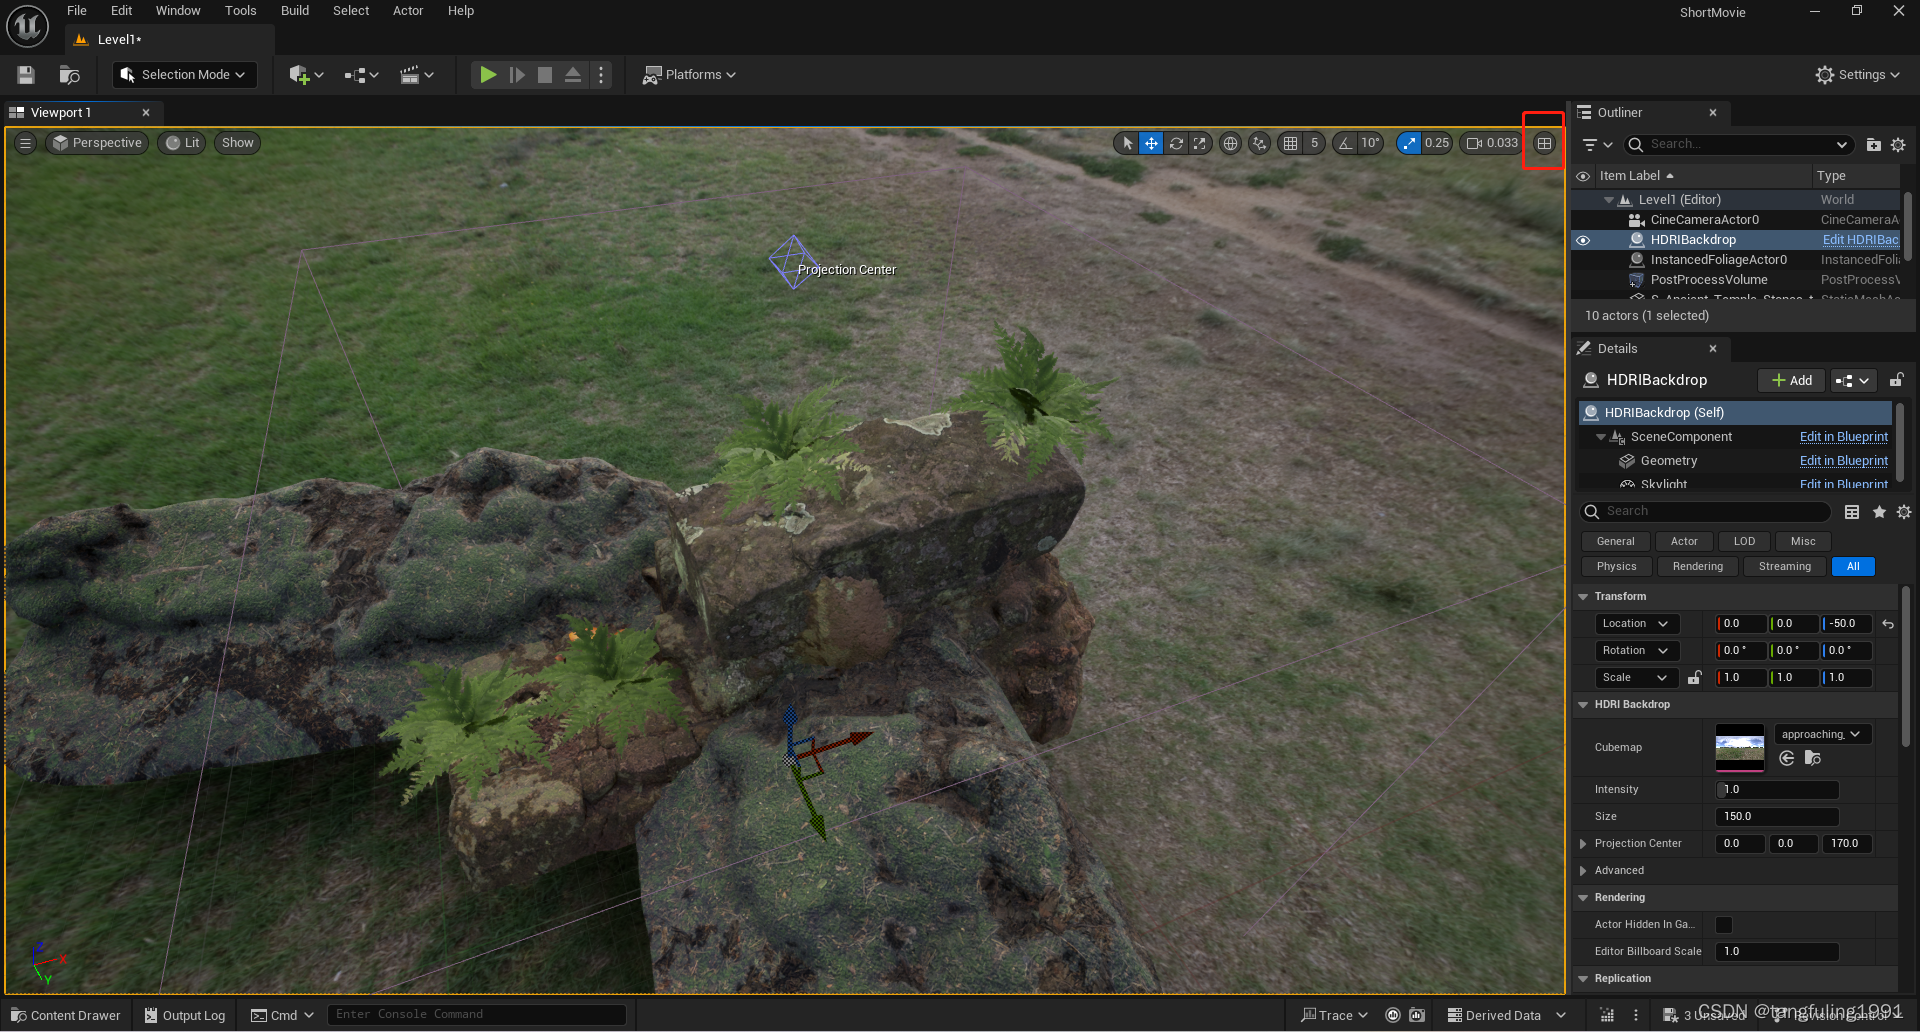Image resolution: width=1920 pixels, height=1032 pixels.
Task: Click the Details search field
Action: 1706,512
